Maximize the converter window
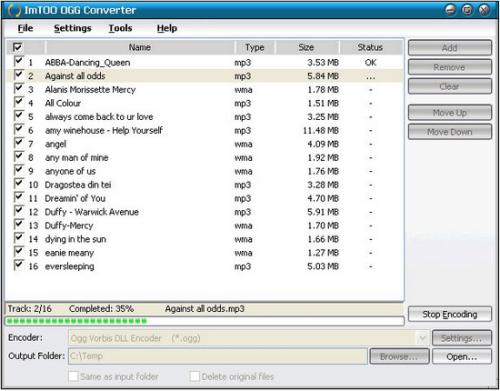500x391 pixels. [467, 10]
